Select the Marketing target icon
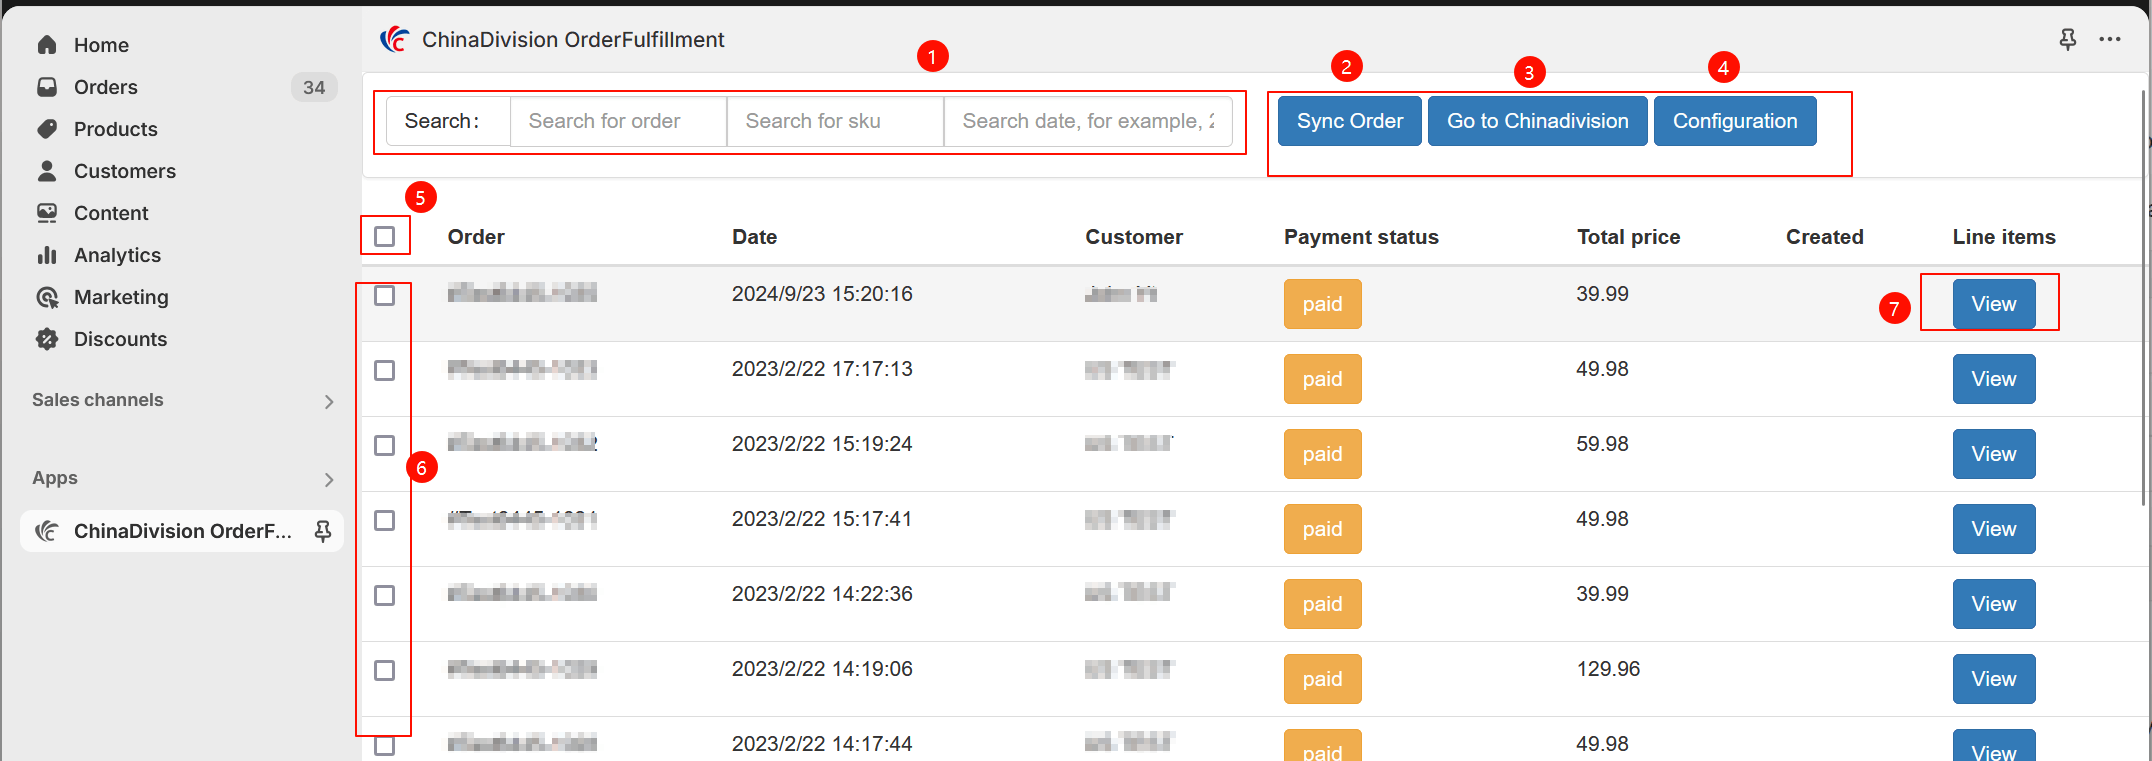The width and height of the screenshot is (2152, 761). 47,297
